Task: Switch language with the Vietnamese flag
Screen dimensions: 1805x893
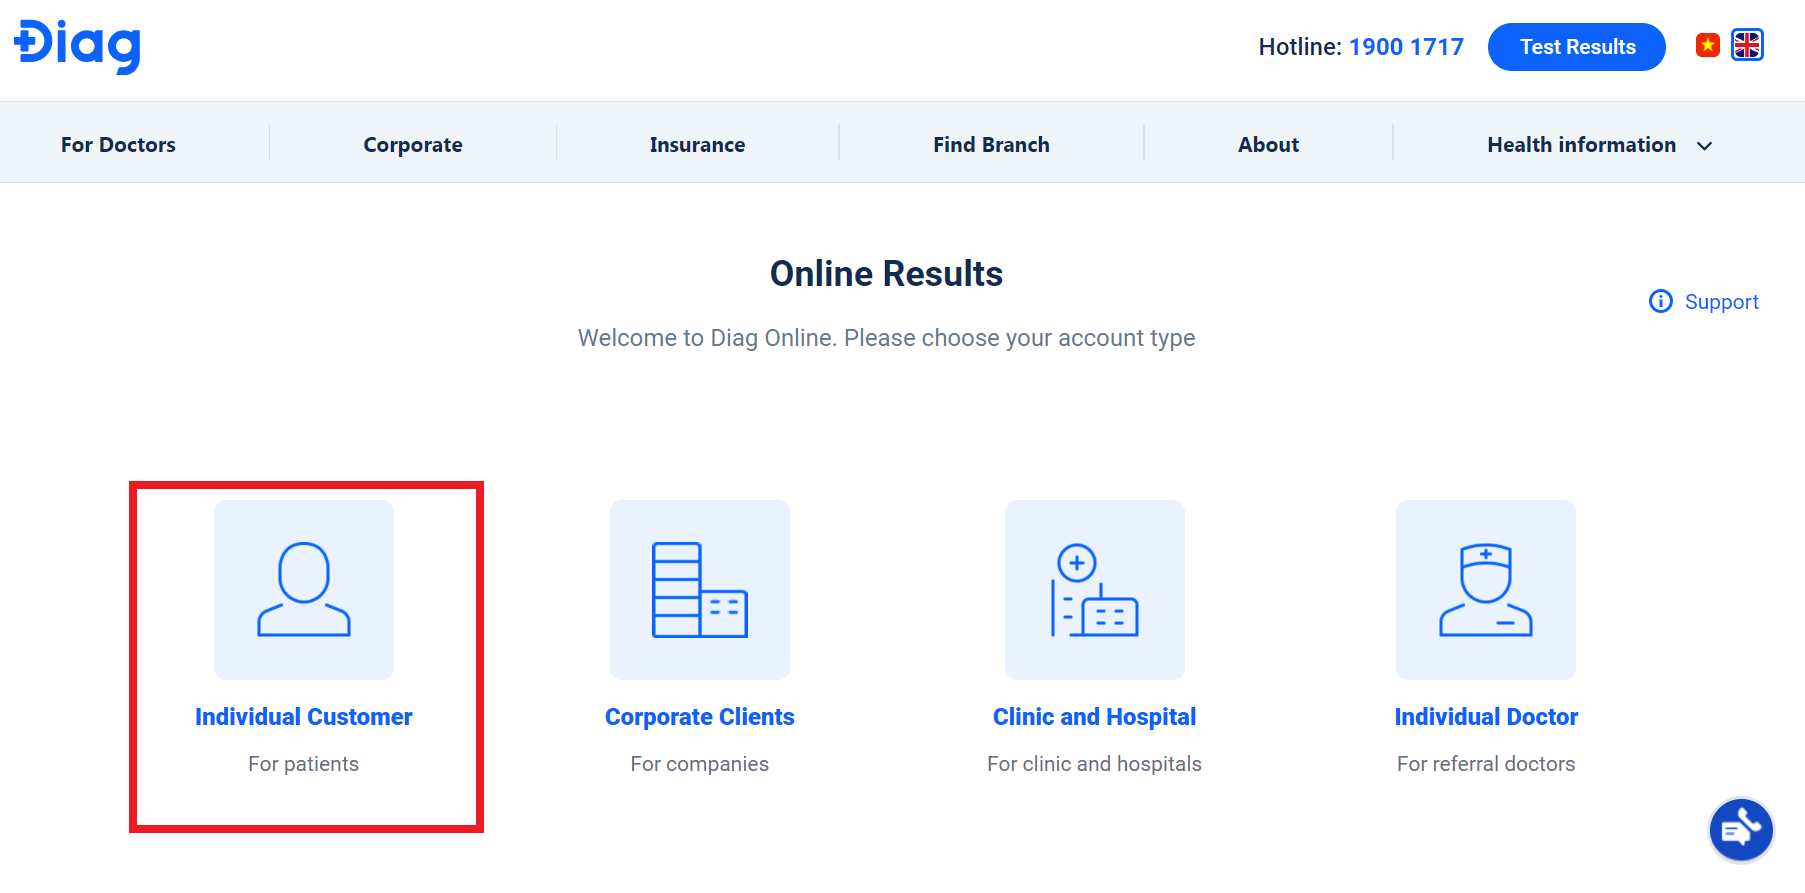Action: point(1707,46)
